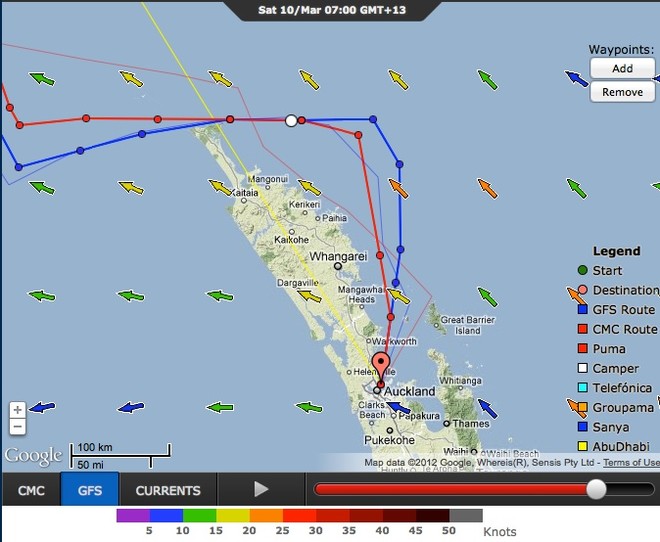The image size is (660, 542).
Task: Click the gray 50-knot color scale segment
Action: click(466, 515)
